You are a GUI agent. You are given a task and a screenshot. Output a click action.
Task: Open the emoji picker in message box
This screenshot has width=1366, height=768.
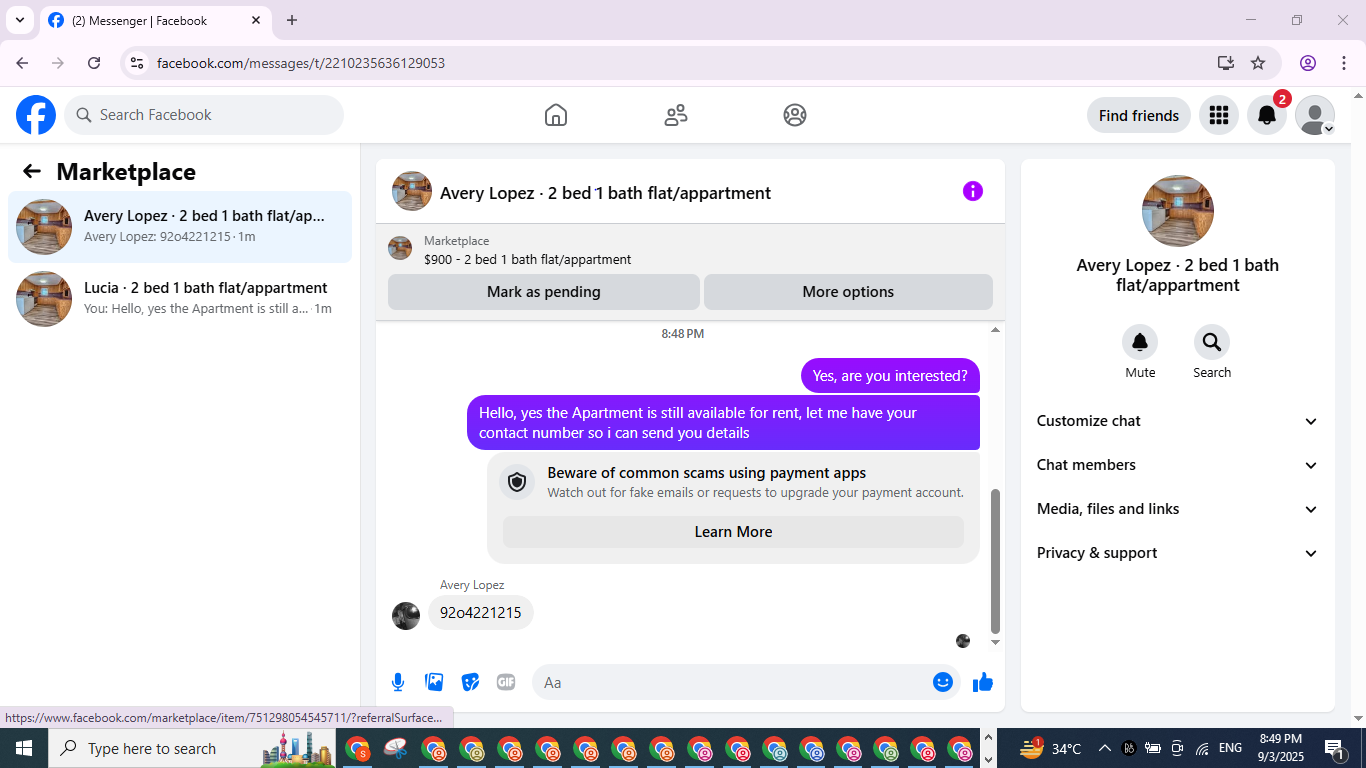[942, 682]
